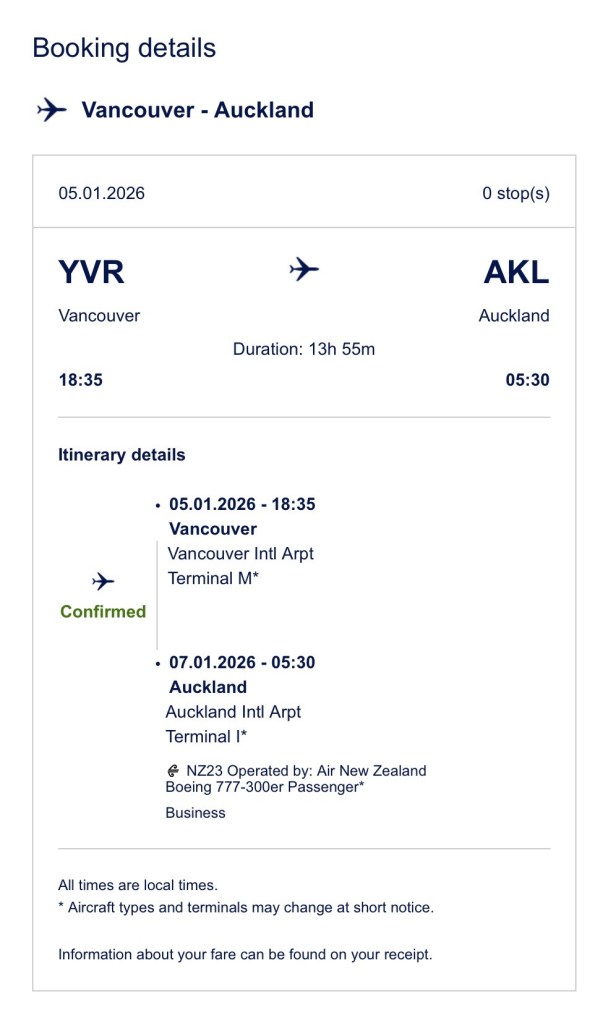
Task: Click the NZ23 Operated by Air New Zealand line
Action: coord(306,771)
